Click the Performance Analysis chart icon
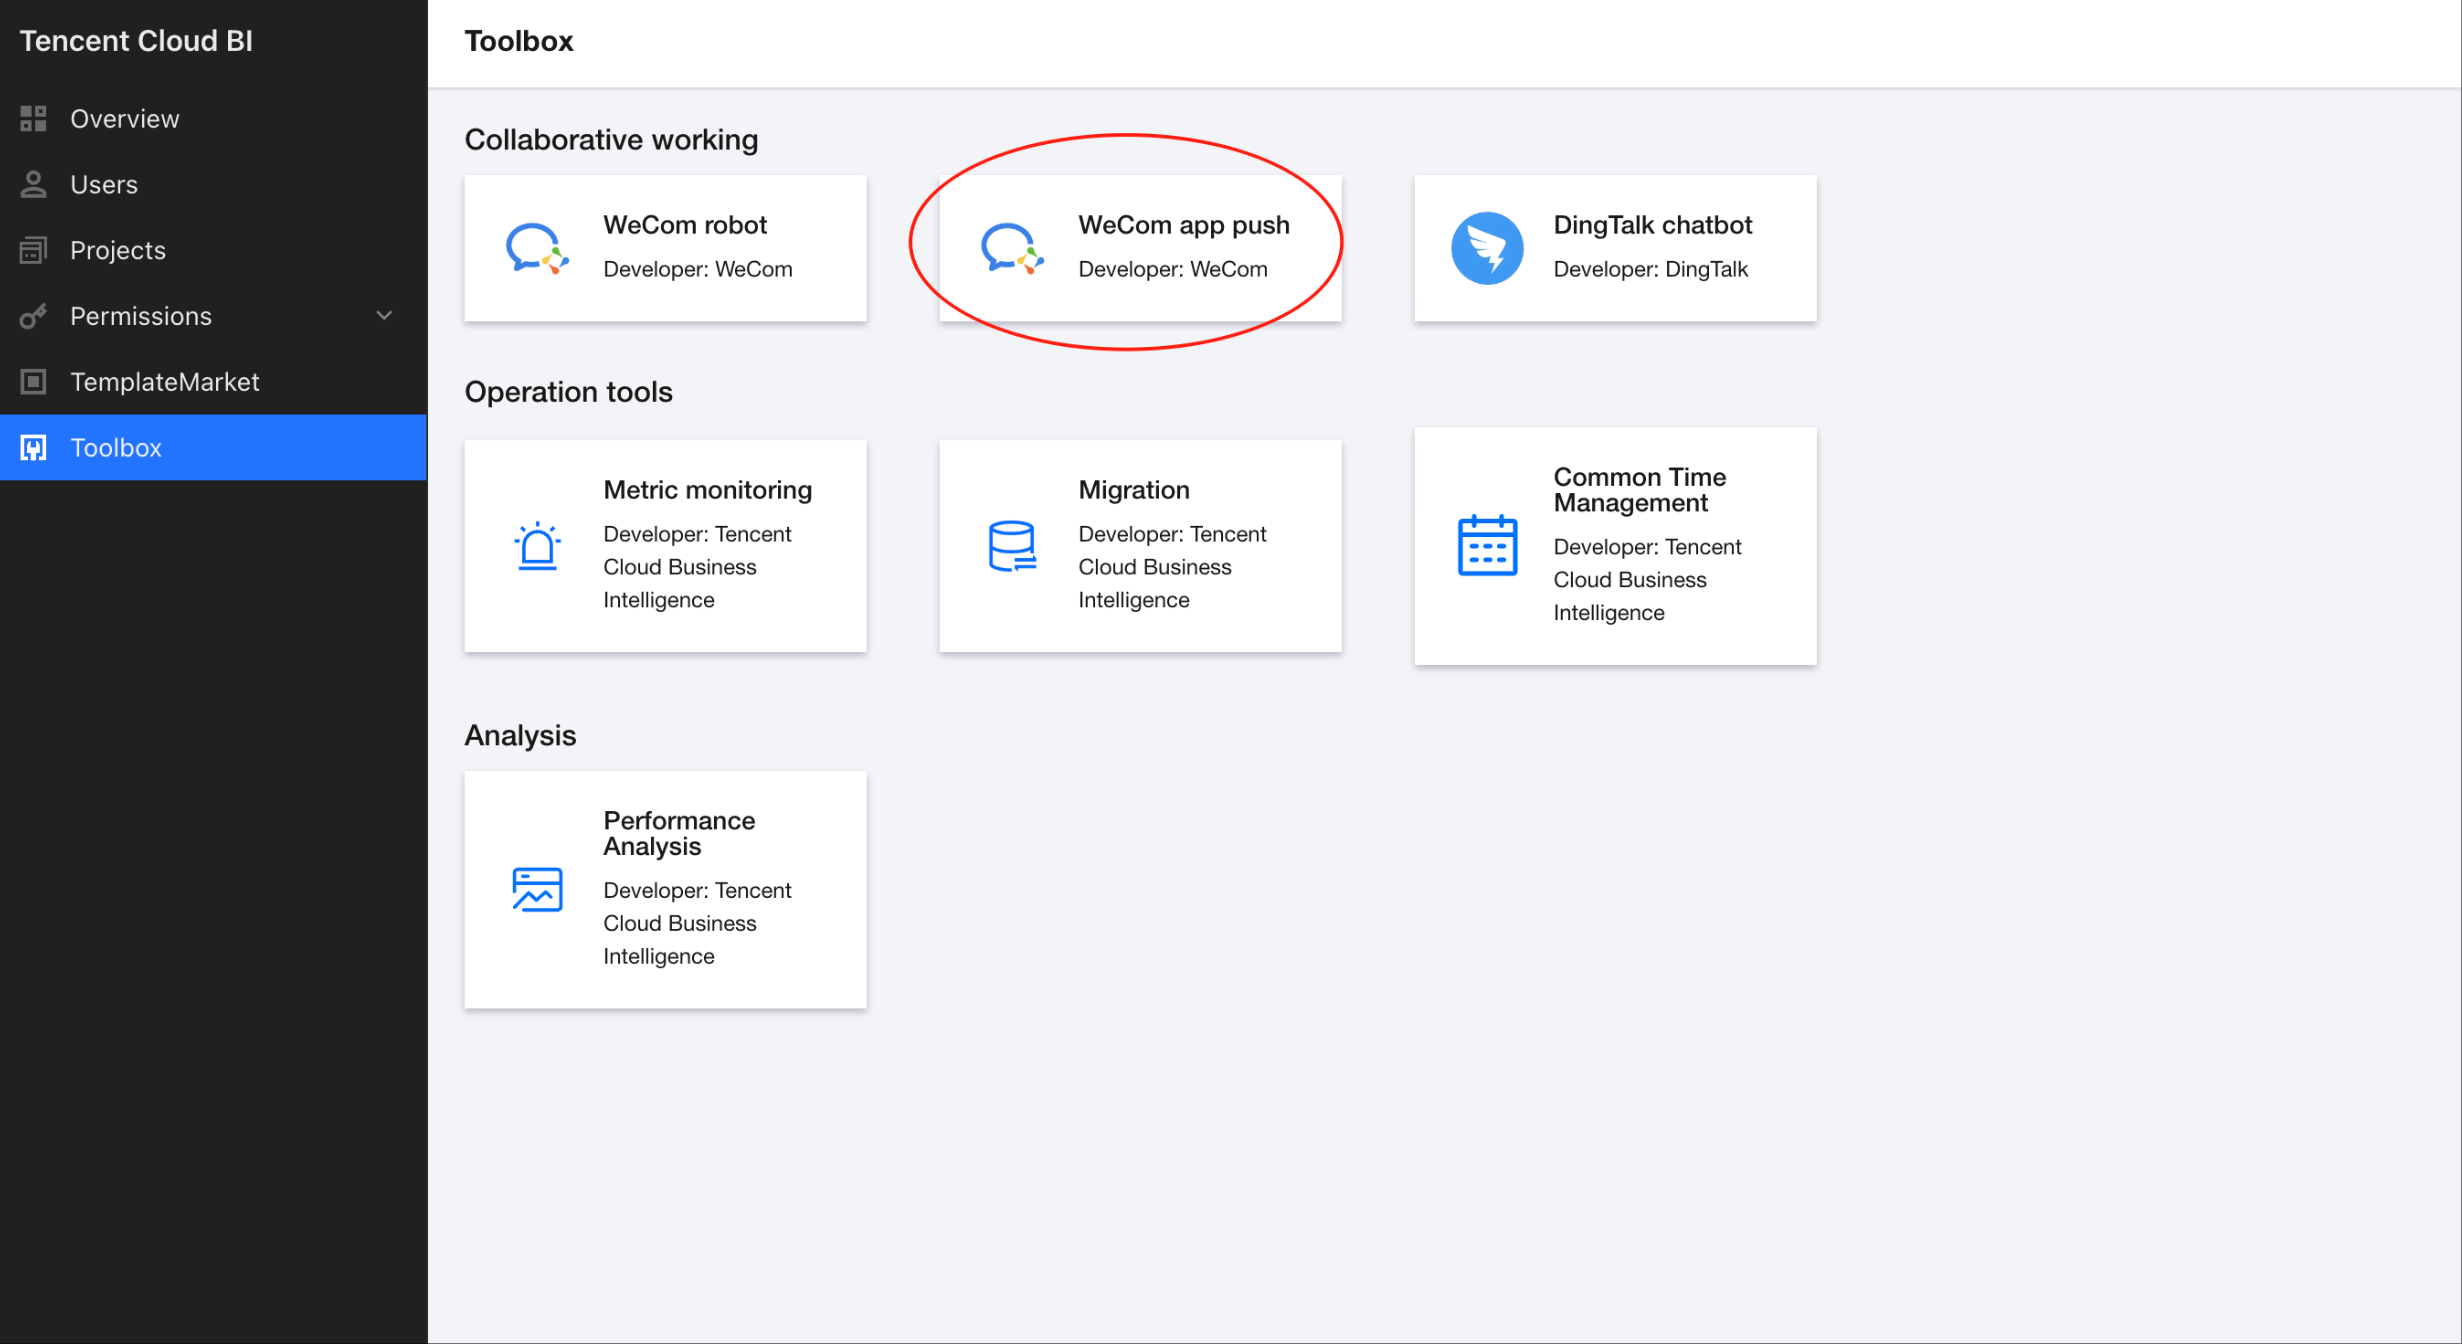Screen dimensions: 2462x1344 click(537, 889)
